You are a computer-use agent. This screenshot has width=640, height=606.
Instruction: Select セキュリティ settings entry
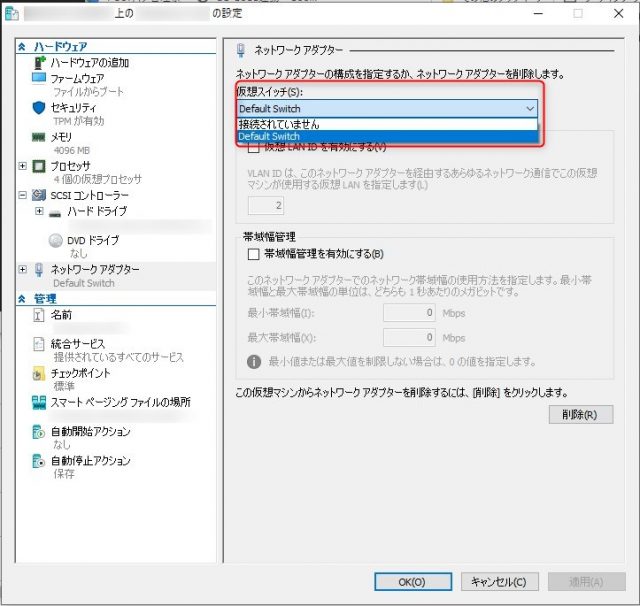click(x=73, y=108)
